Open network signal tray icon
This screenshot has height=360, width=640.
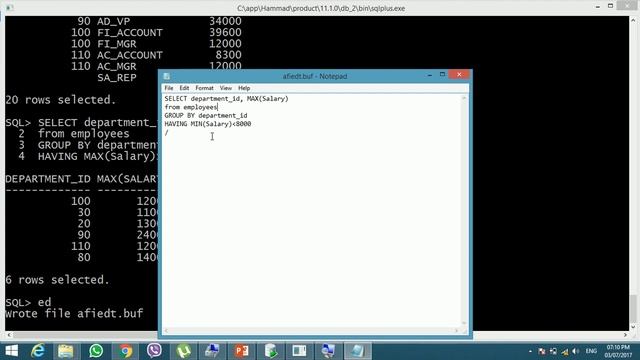click(564, 351)
